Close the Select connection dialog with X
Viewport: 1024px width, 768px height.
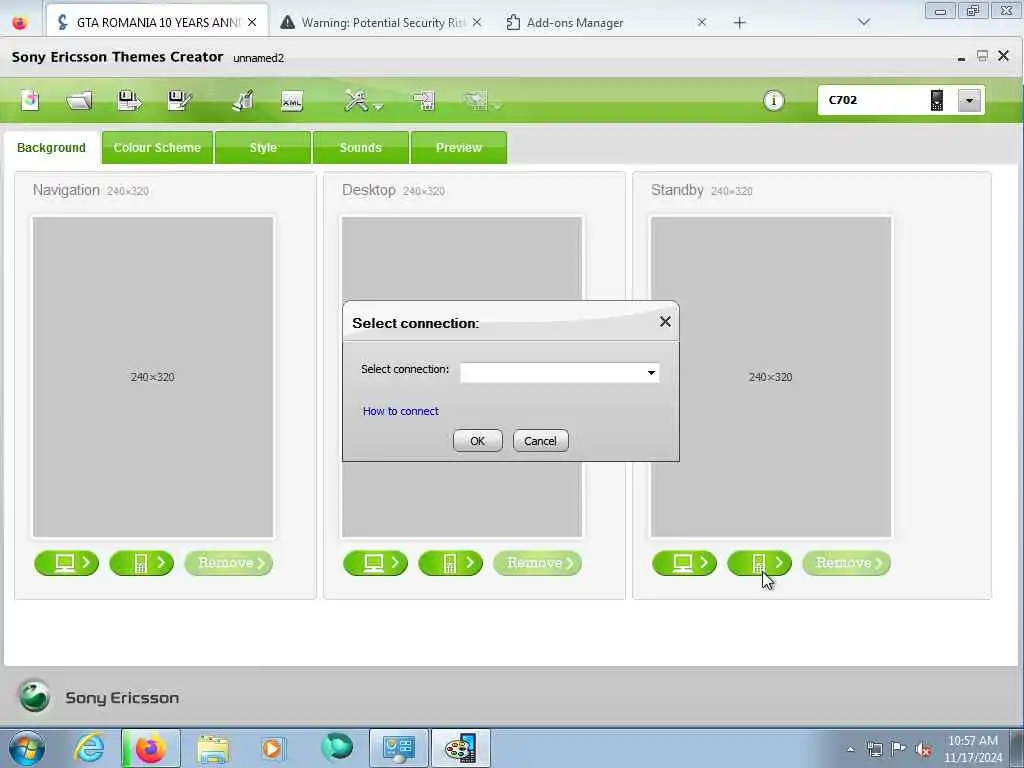665,322
